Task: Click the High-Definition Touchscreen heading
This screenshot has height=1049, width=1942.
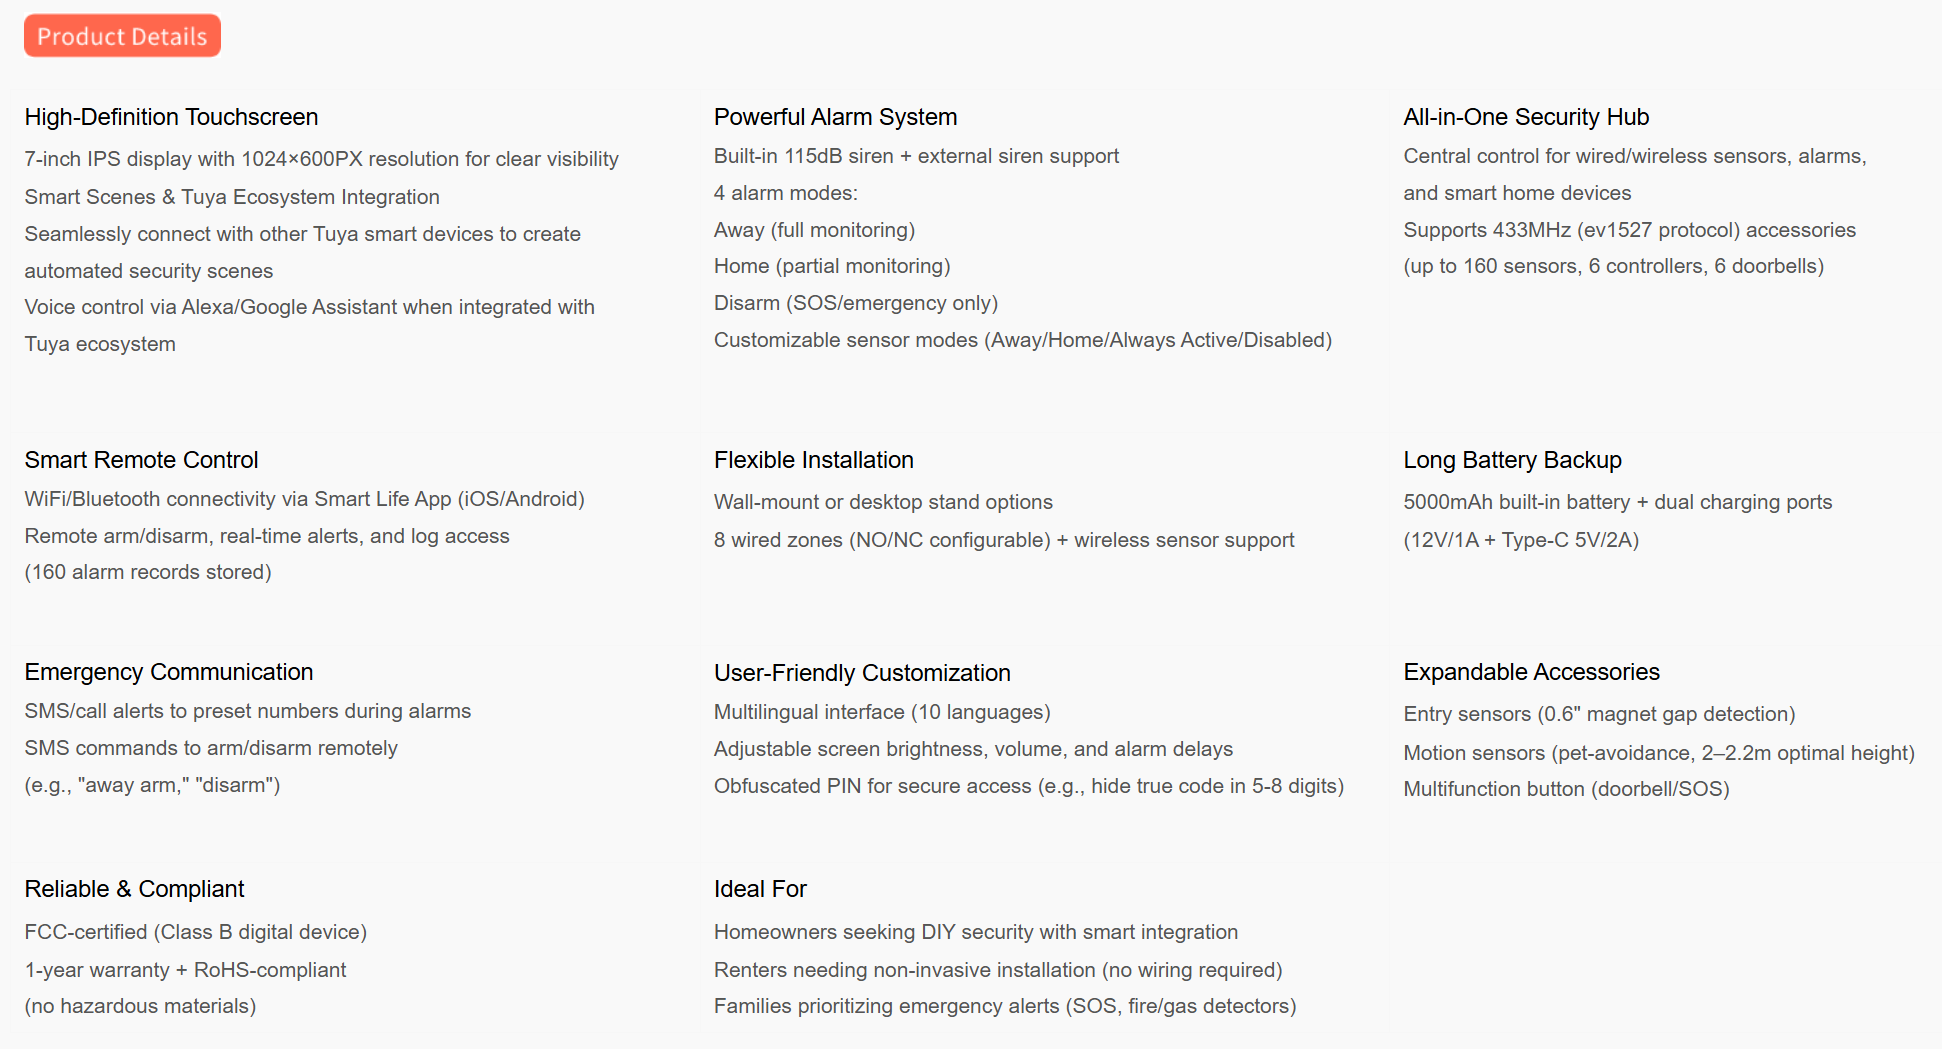Action: coord(171,117)
